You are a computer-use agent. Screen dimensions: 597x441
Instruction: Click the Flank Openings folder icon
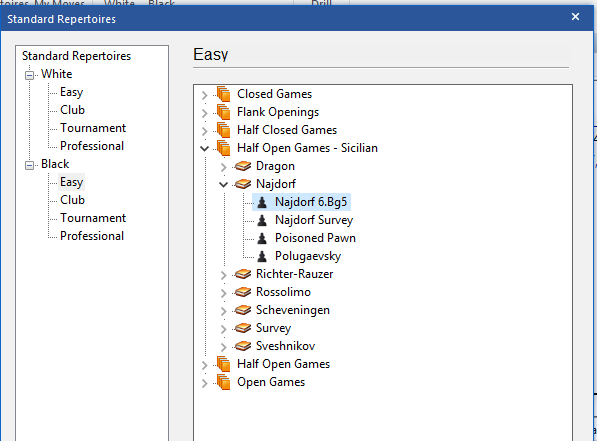click(223, 112)
